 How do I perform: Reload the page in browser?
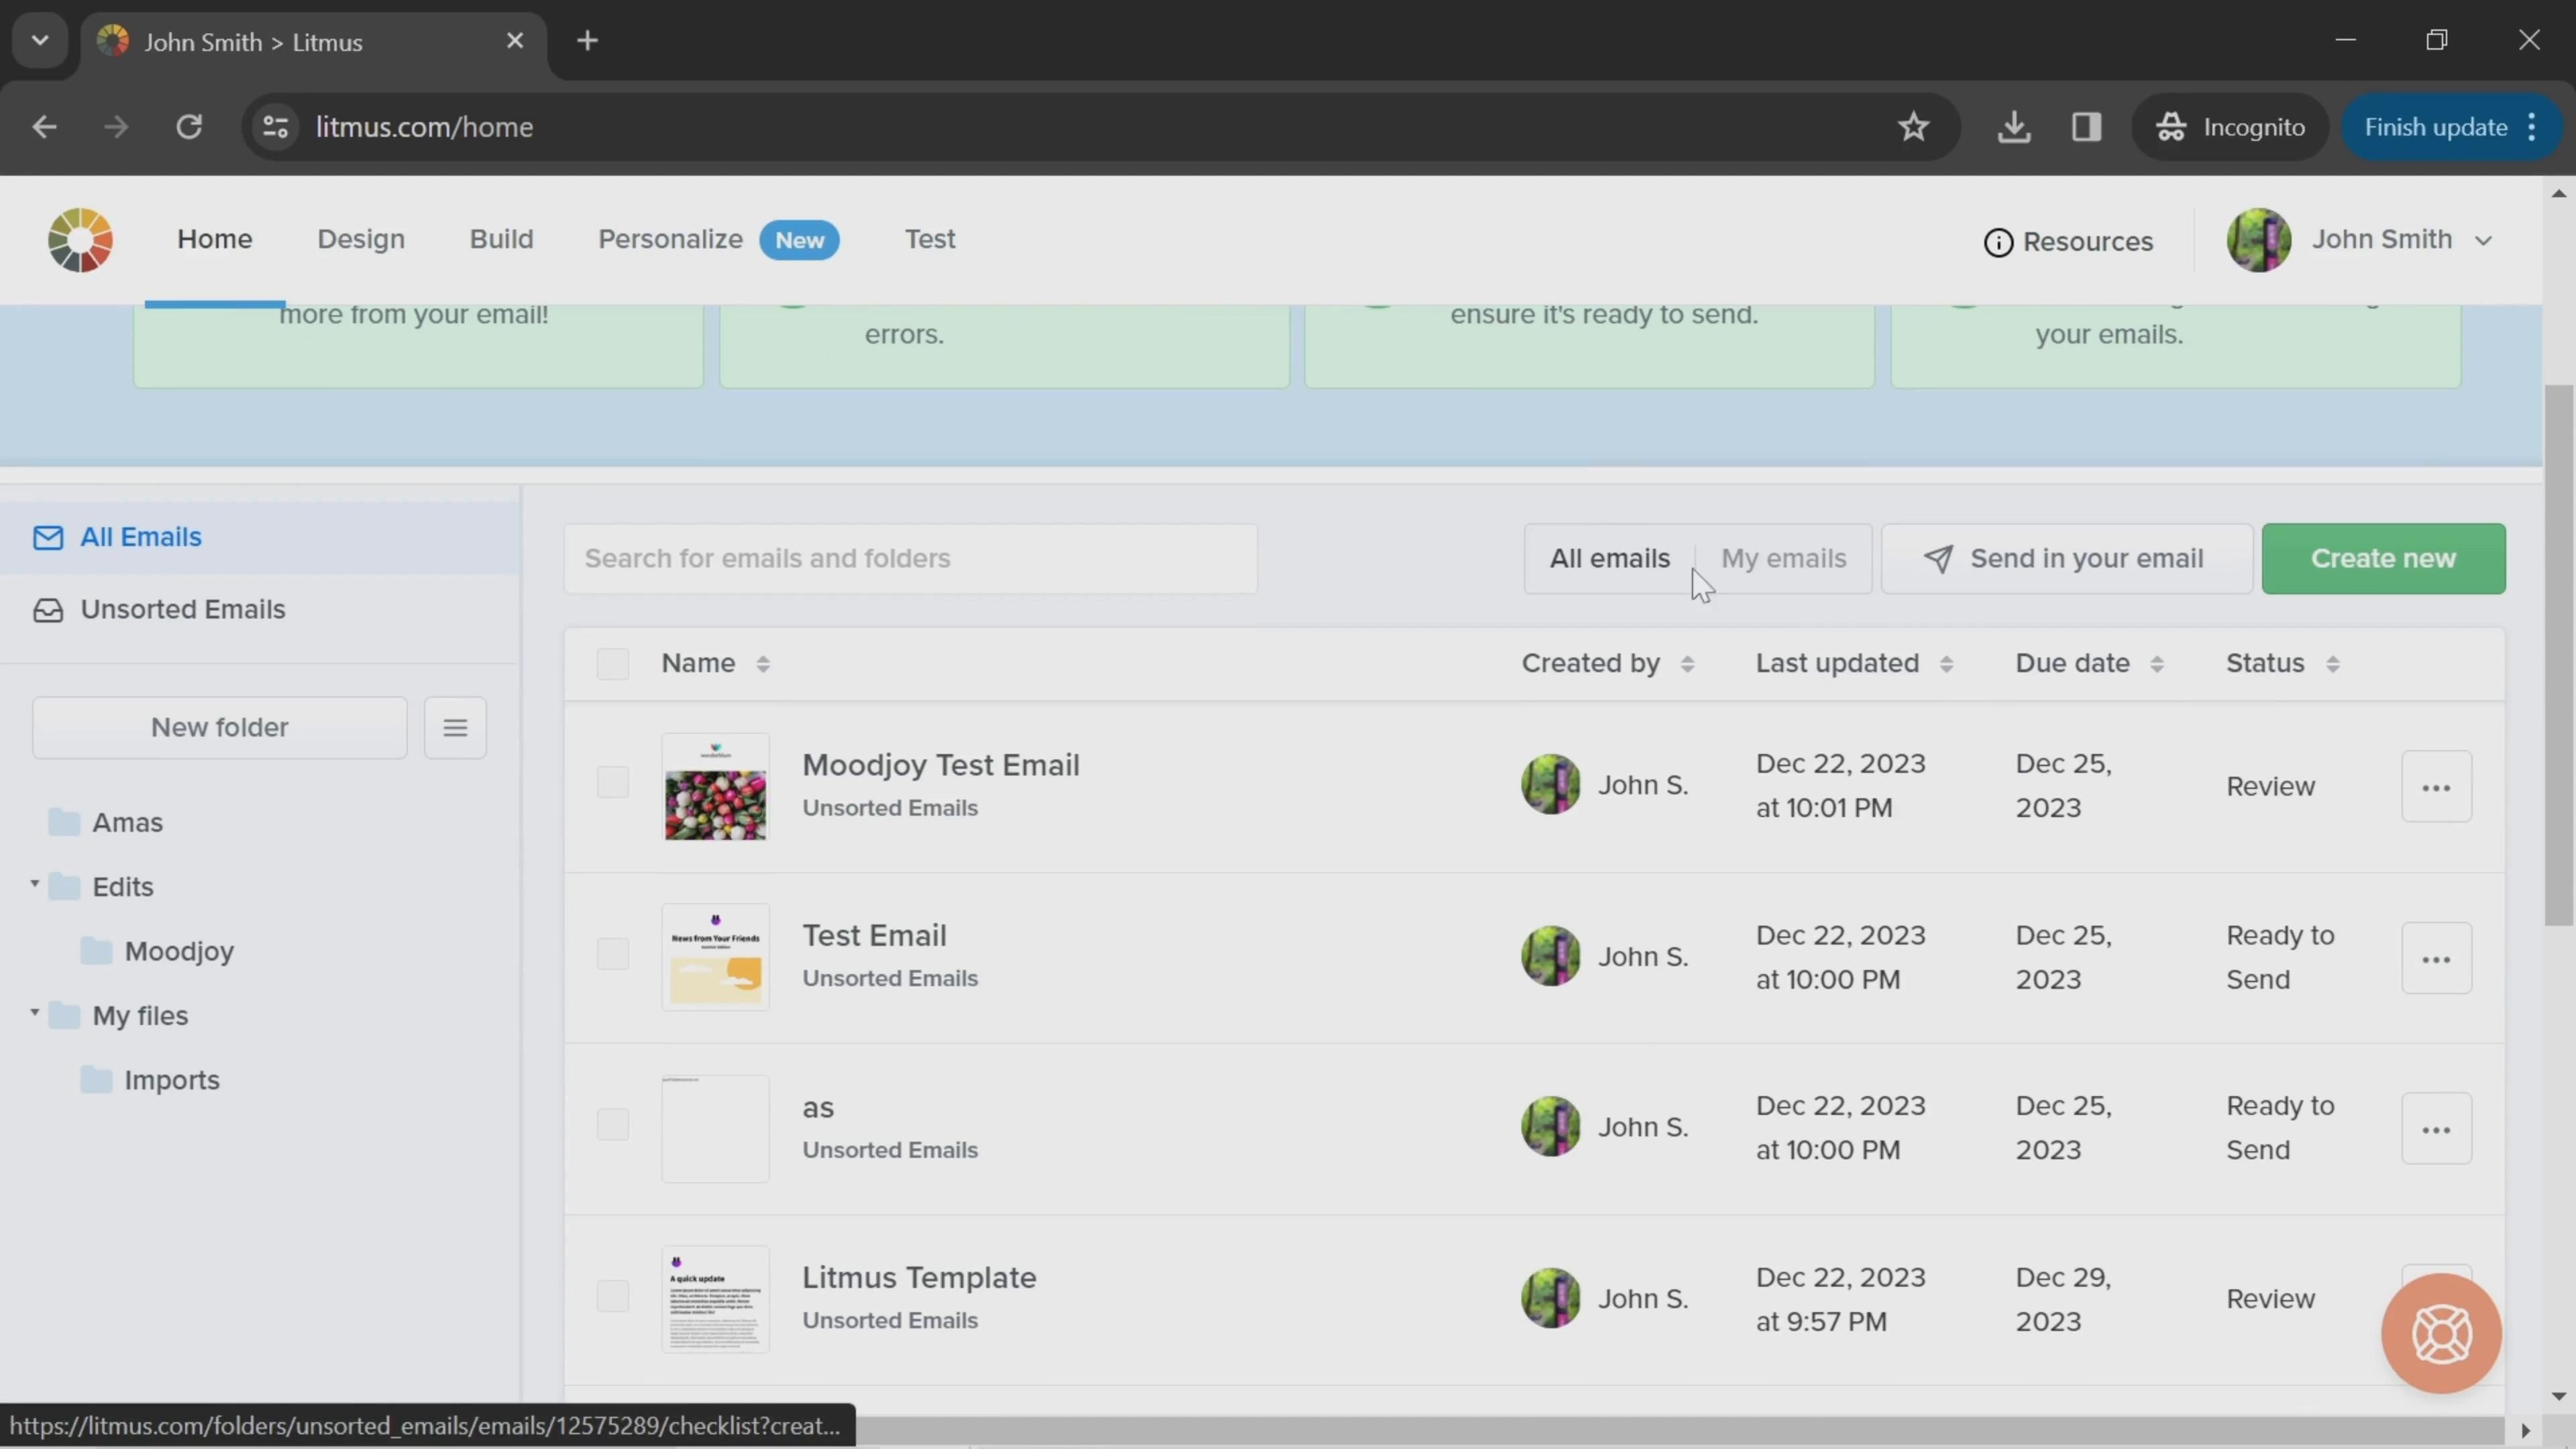189,127
